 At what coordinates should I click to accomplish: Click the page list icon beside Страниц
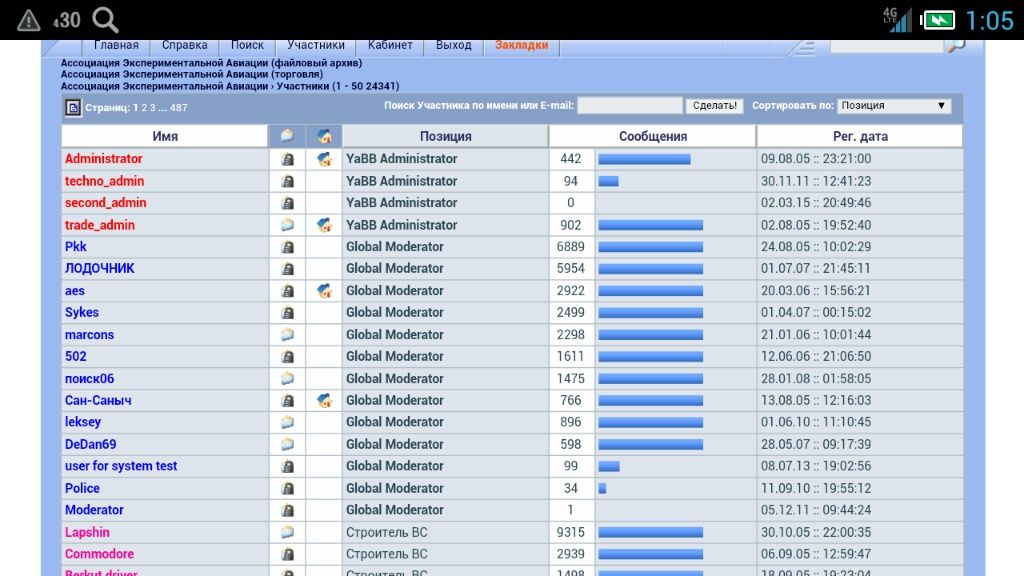point(73,107)
